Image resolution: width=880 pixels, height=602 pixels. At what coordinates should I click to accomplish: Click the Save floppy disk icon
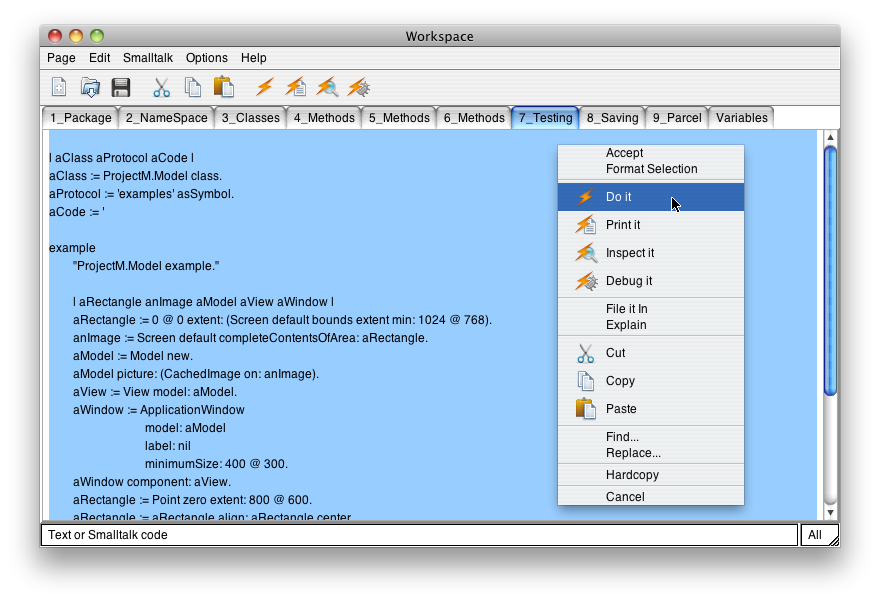[121, 88]
